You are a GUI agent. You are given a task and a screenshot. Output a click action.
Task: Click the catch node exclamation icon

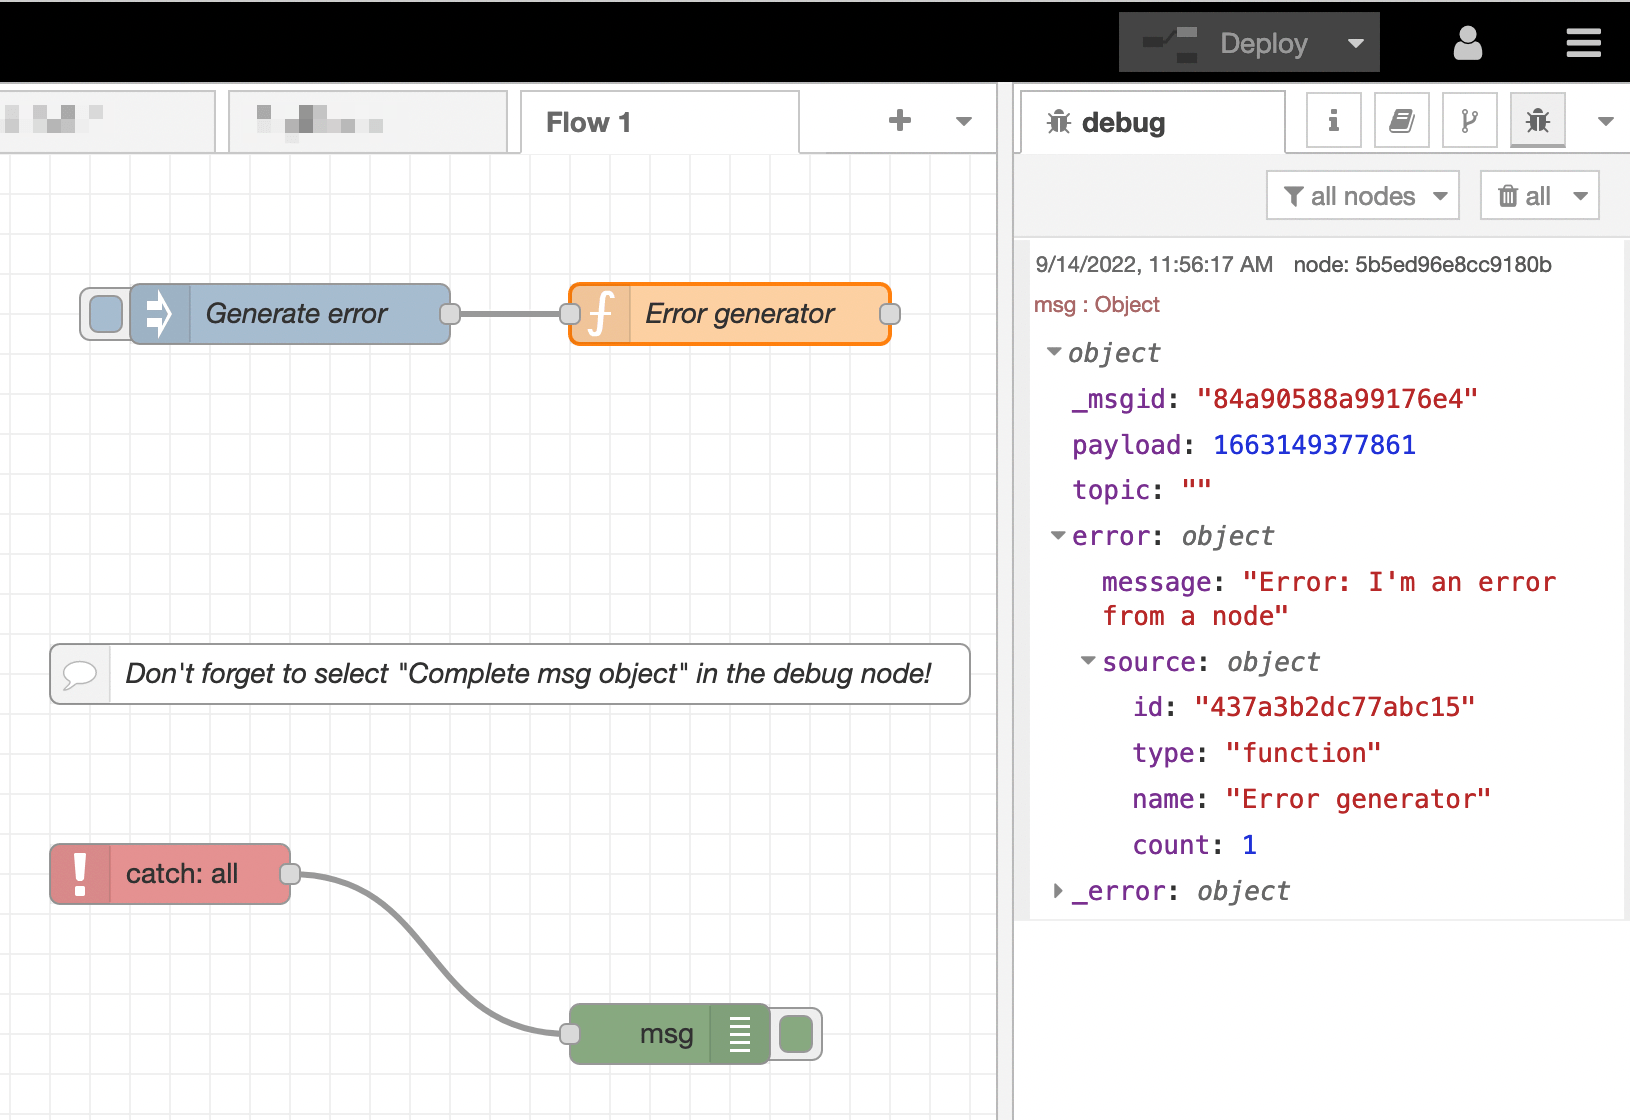pyautogui.click(x=80, y=874)
